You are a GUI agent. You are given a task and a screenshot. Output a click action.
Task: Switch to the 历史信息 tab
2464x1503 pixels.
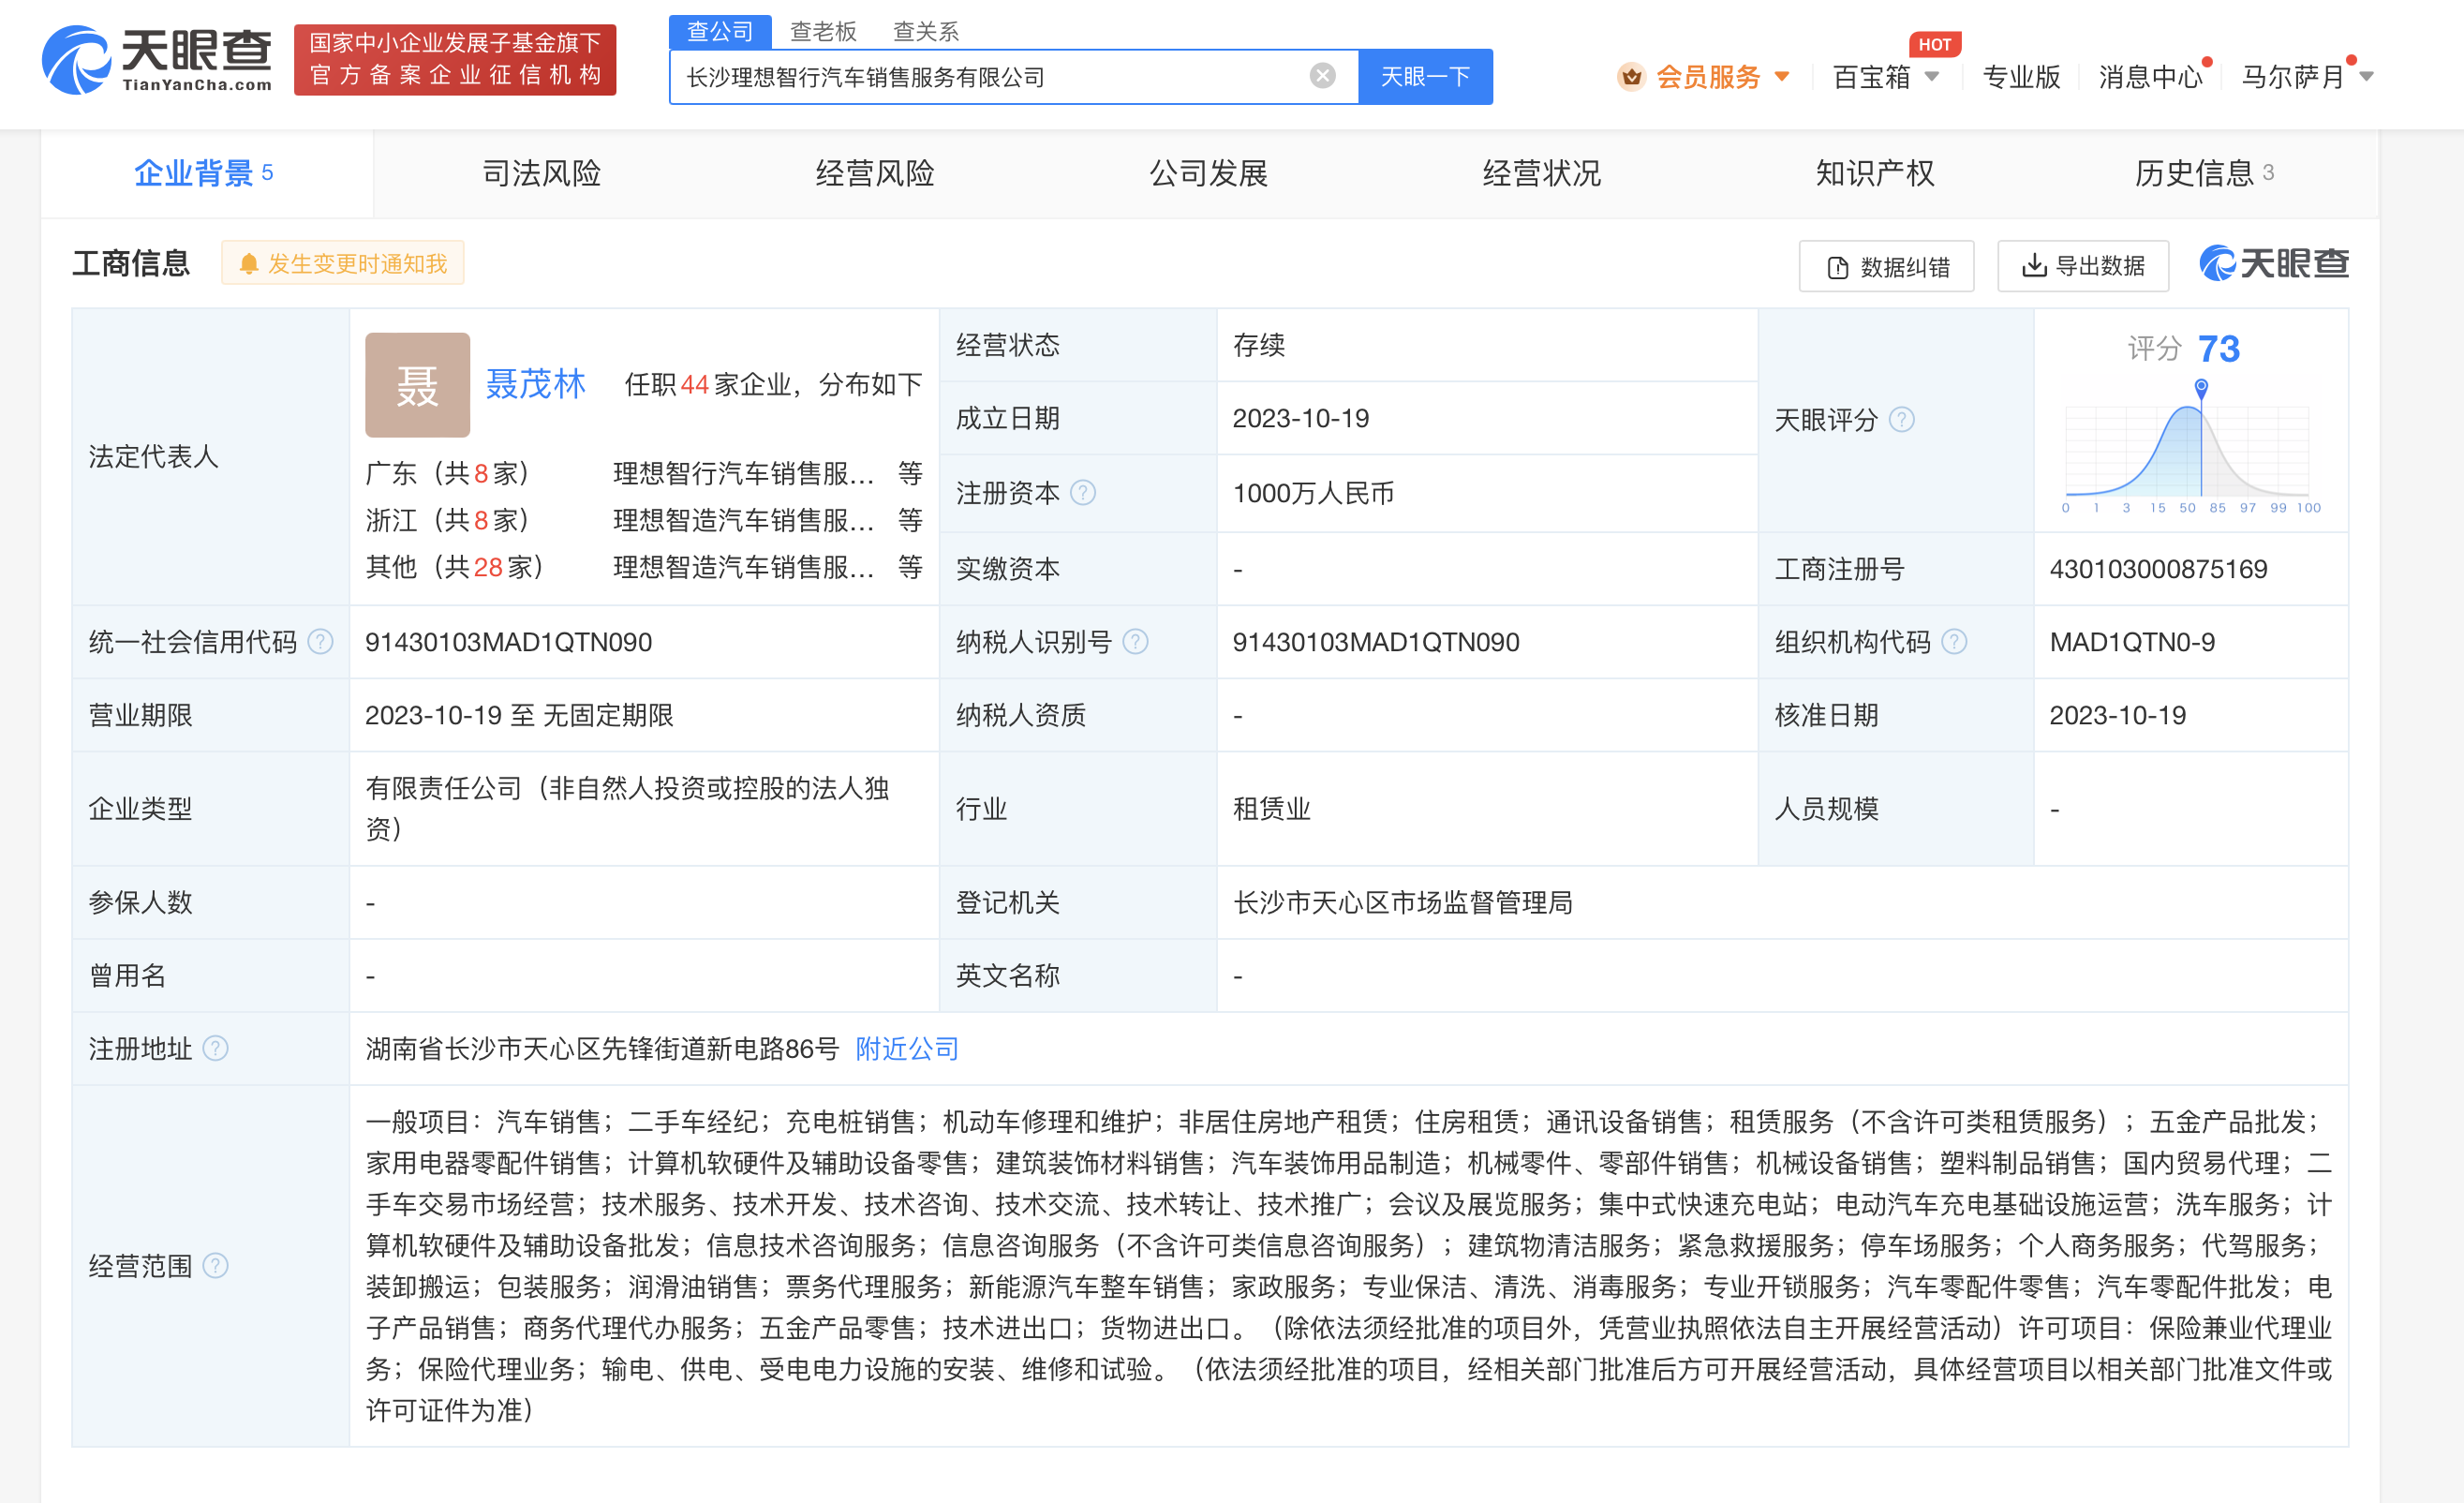click(x=2197, y=173)
